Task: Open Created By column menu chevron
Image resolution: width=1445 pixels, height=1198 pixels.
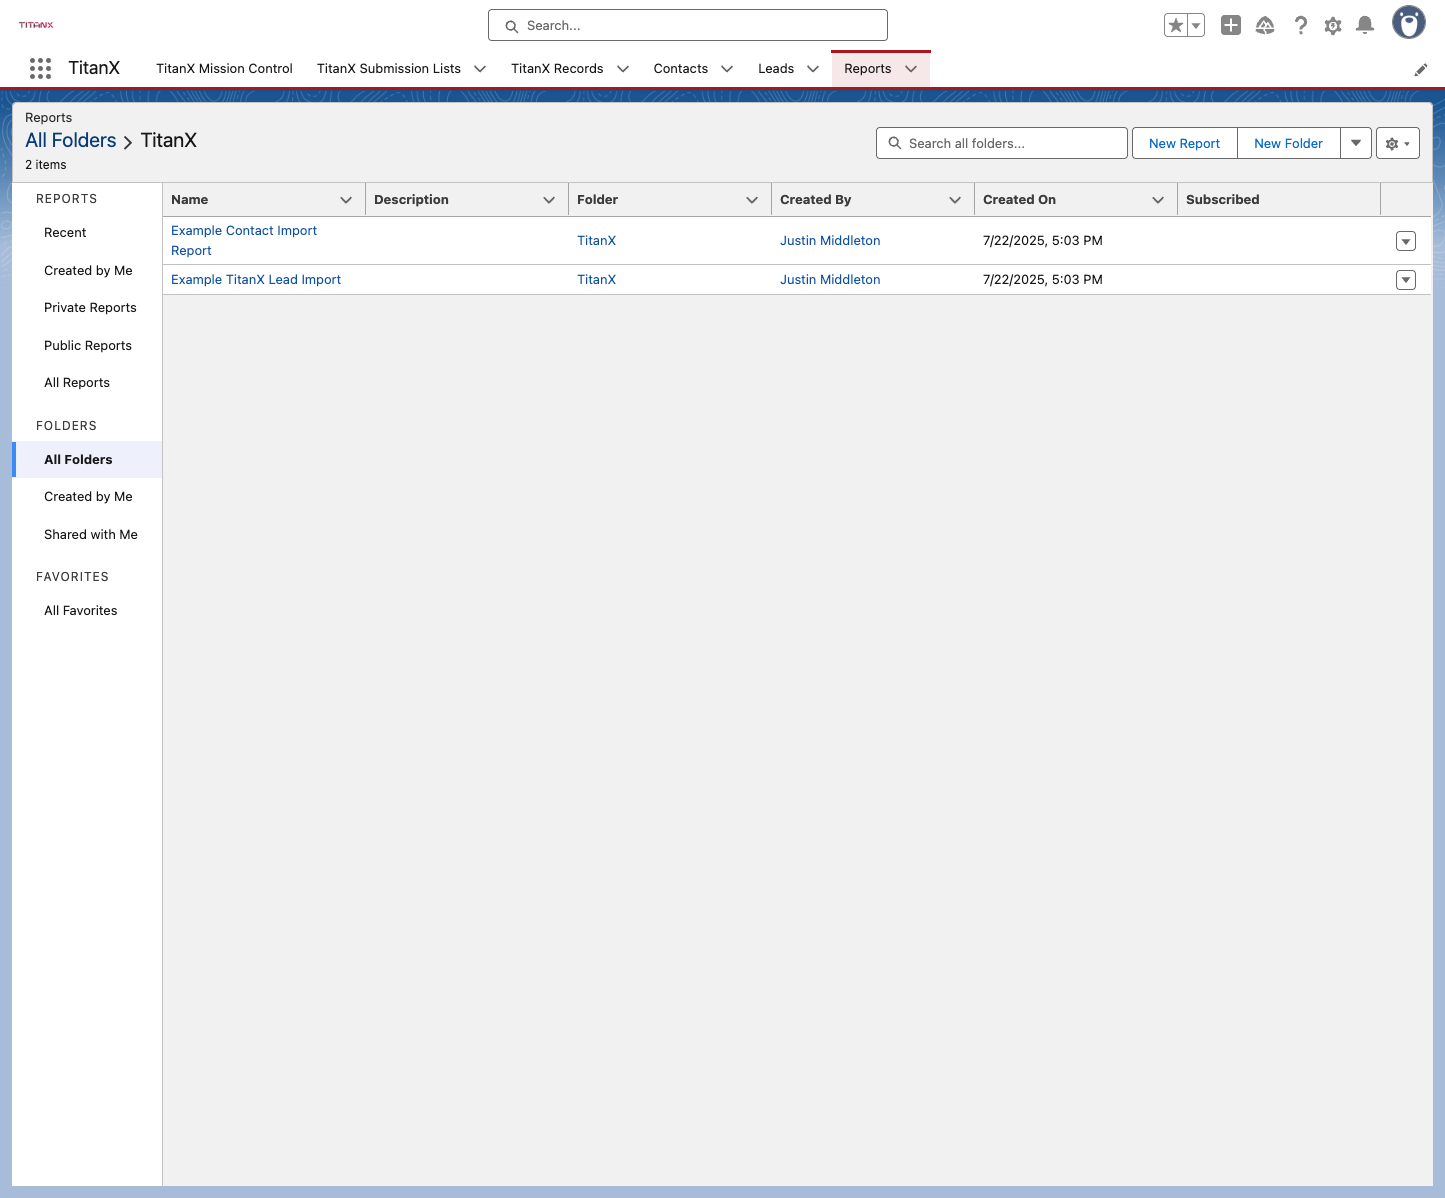Action: point(955,200)
